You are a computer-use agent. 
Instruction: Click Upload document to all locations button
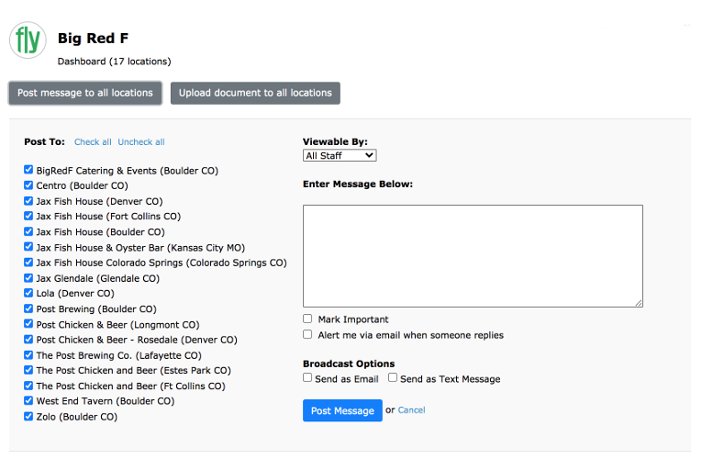point(255,93)
